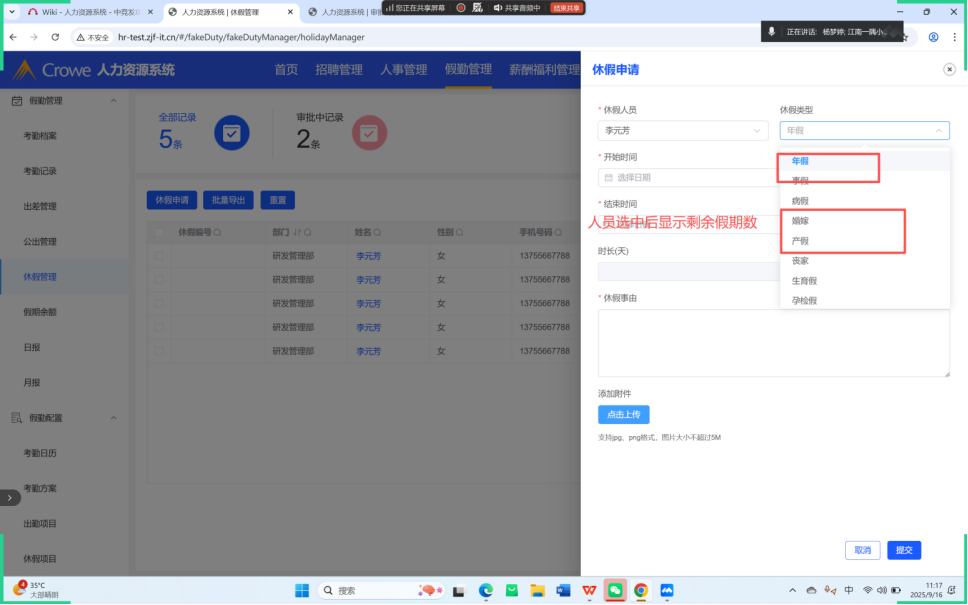Open Tencent Meeting from the taskbar
This screenshot has height=605, width=968.
667,591
